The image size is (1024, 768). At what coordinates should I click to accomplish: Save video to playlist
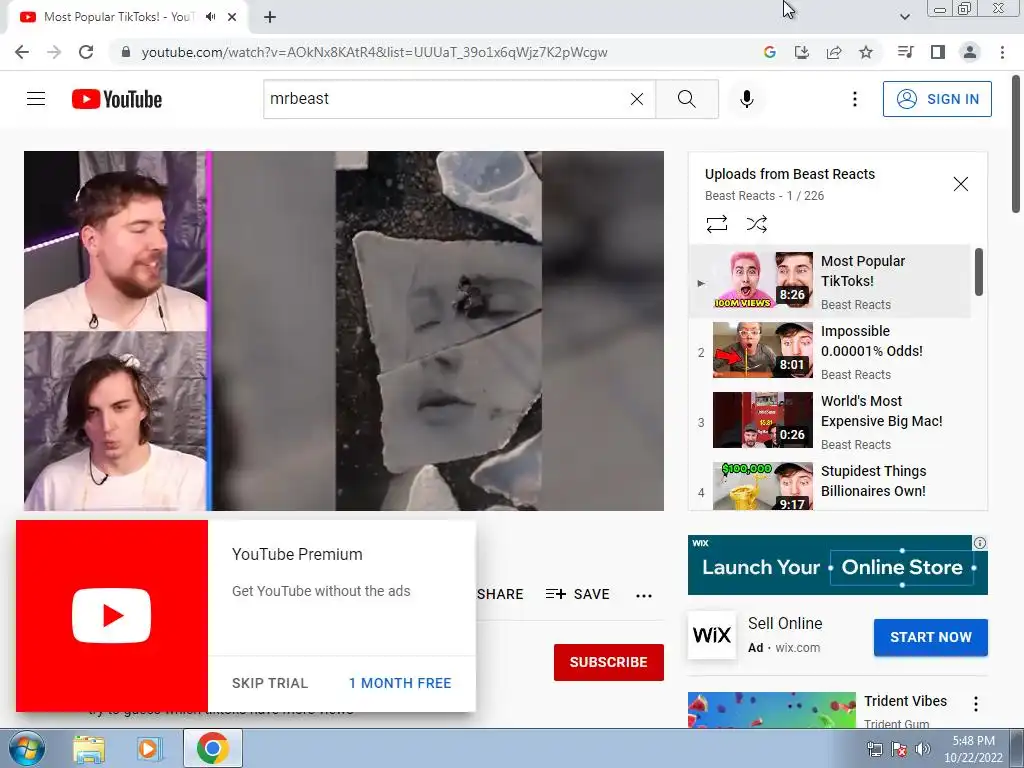(x=577, y=594)
